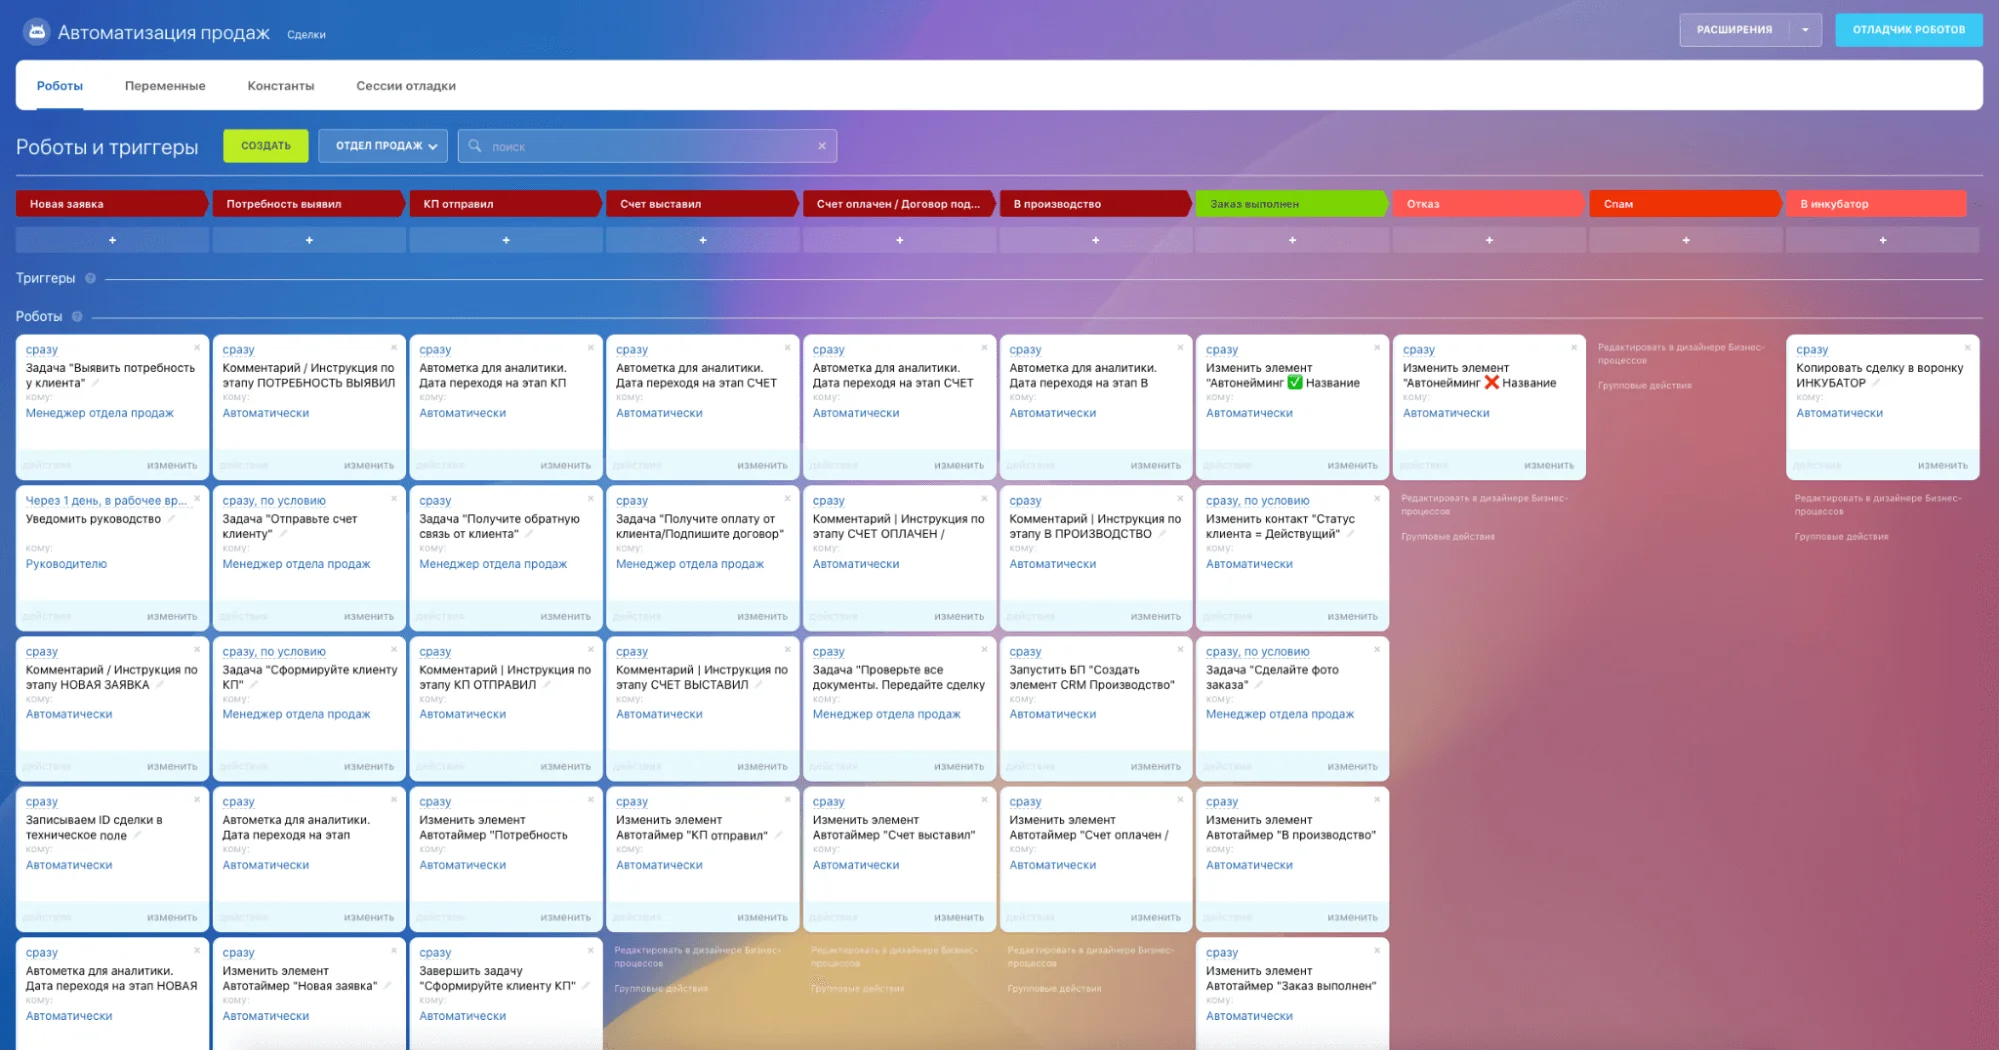Click the СОЗДАТЬ button
This screenshot has width=1999, height=1051.
pyautogui.click(x=266, y=146)
